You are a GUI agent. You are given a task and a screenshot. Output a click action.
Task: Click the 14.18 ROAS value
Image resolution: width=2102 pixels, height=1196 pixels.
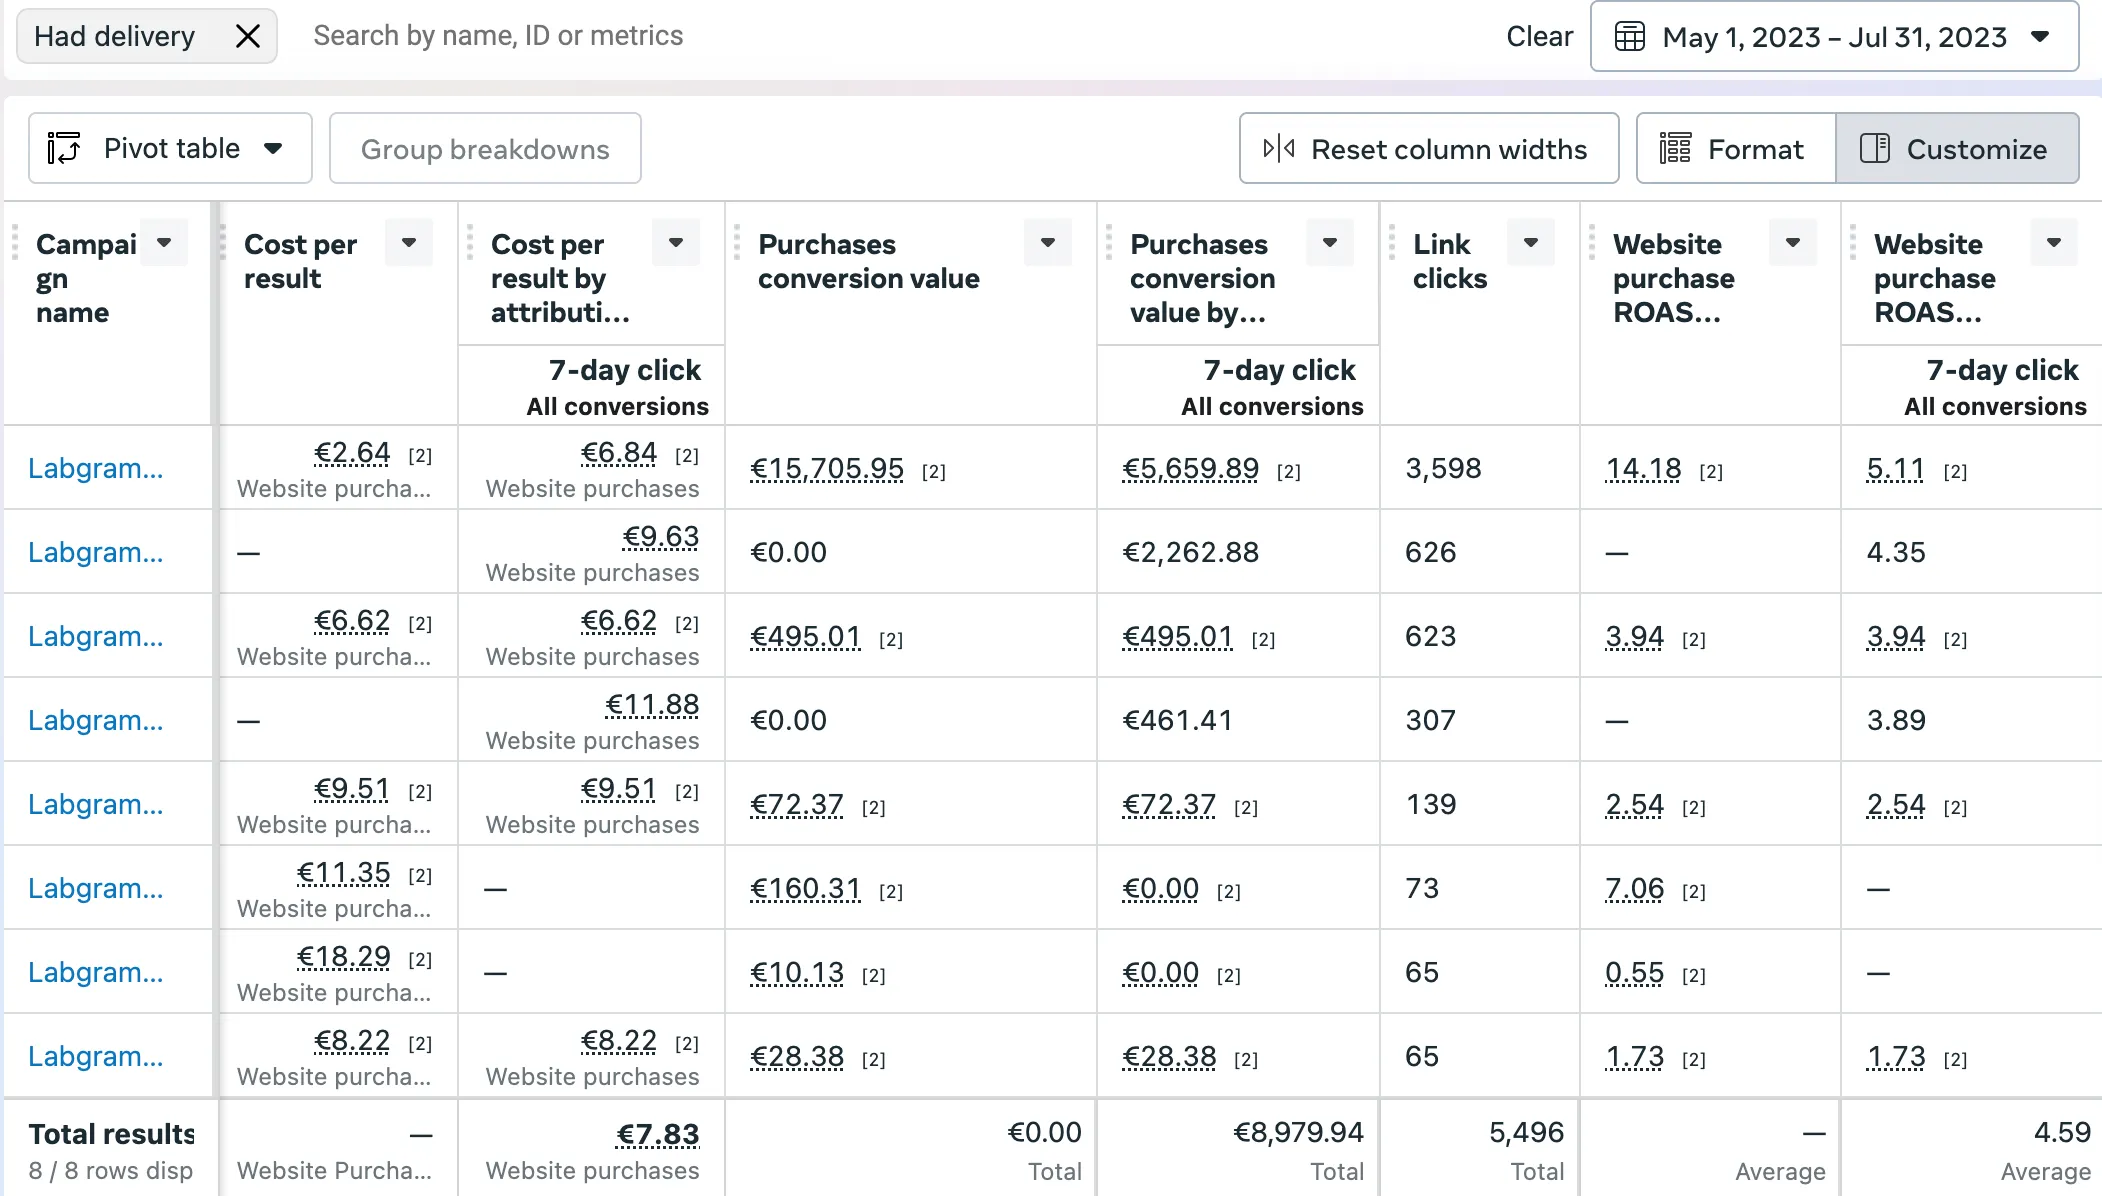tap(1643, 469)
